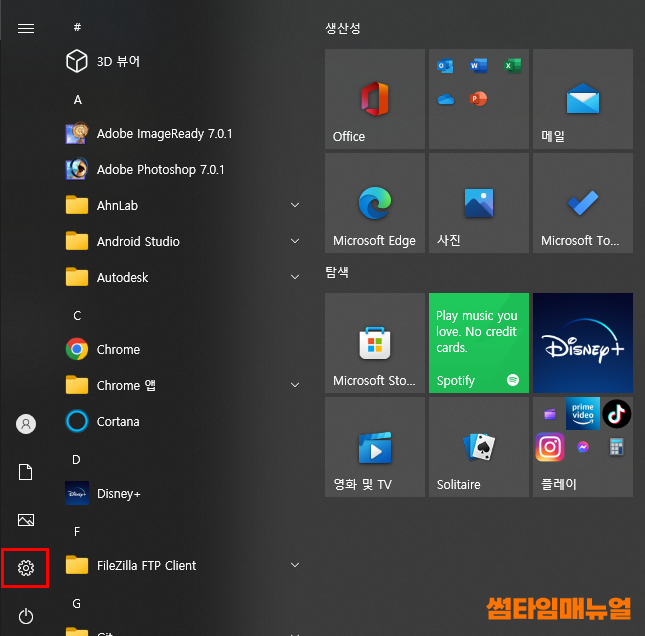Open Word in the Office apps tile
Viewport: 645px width, 636px height.
(x=478, y=66)
